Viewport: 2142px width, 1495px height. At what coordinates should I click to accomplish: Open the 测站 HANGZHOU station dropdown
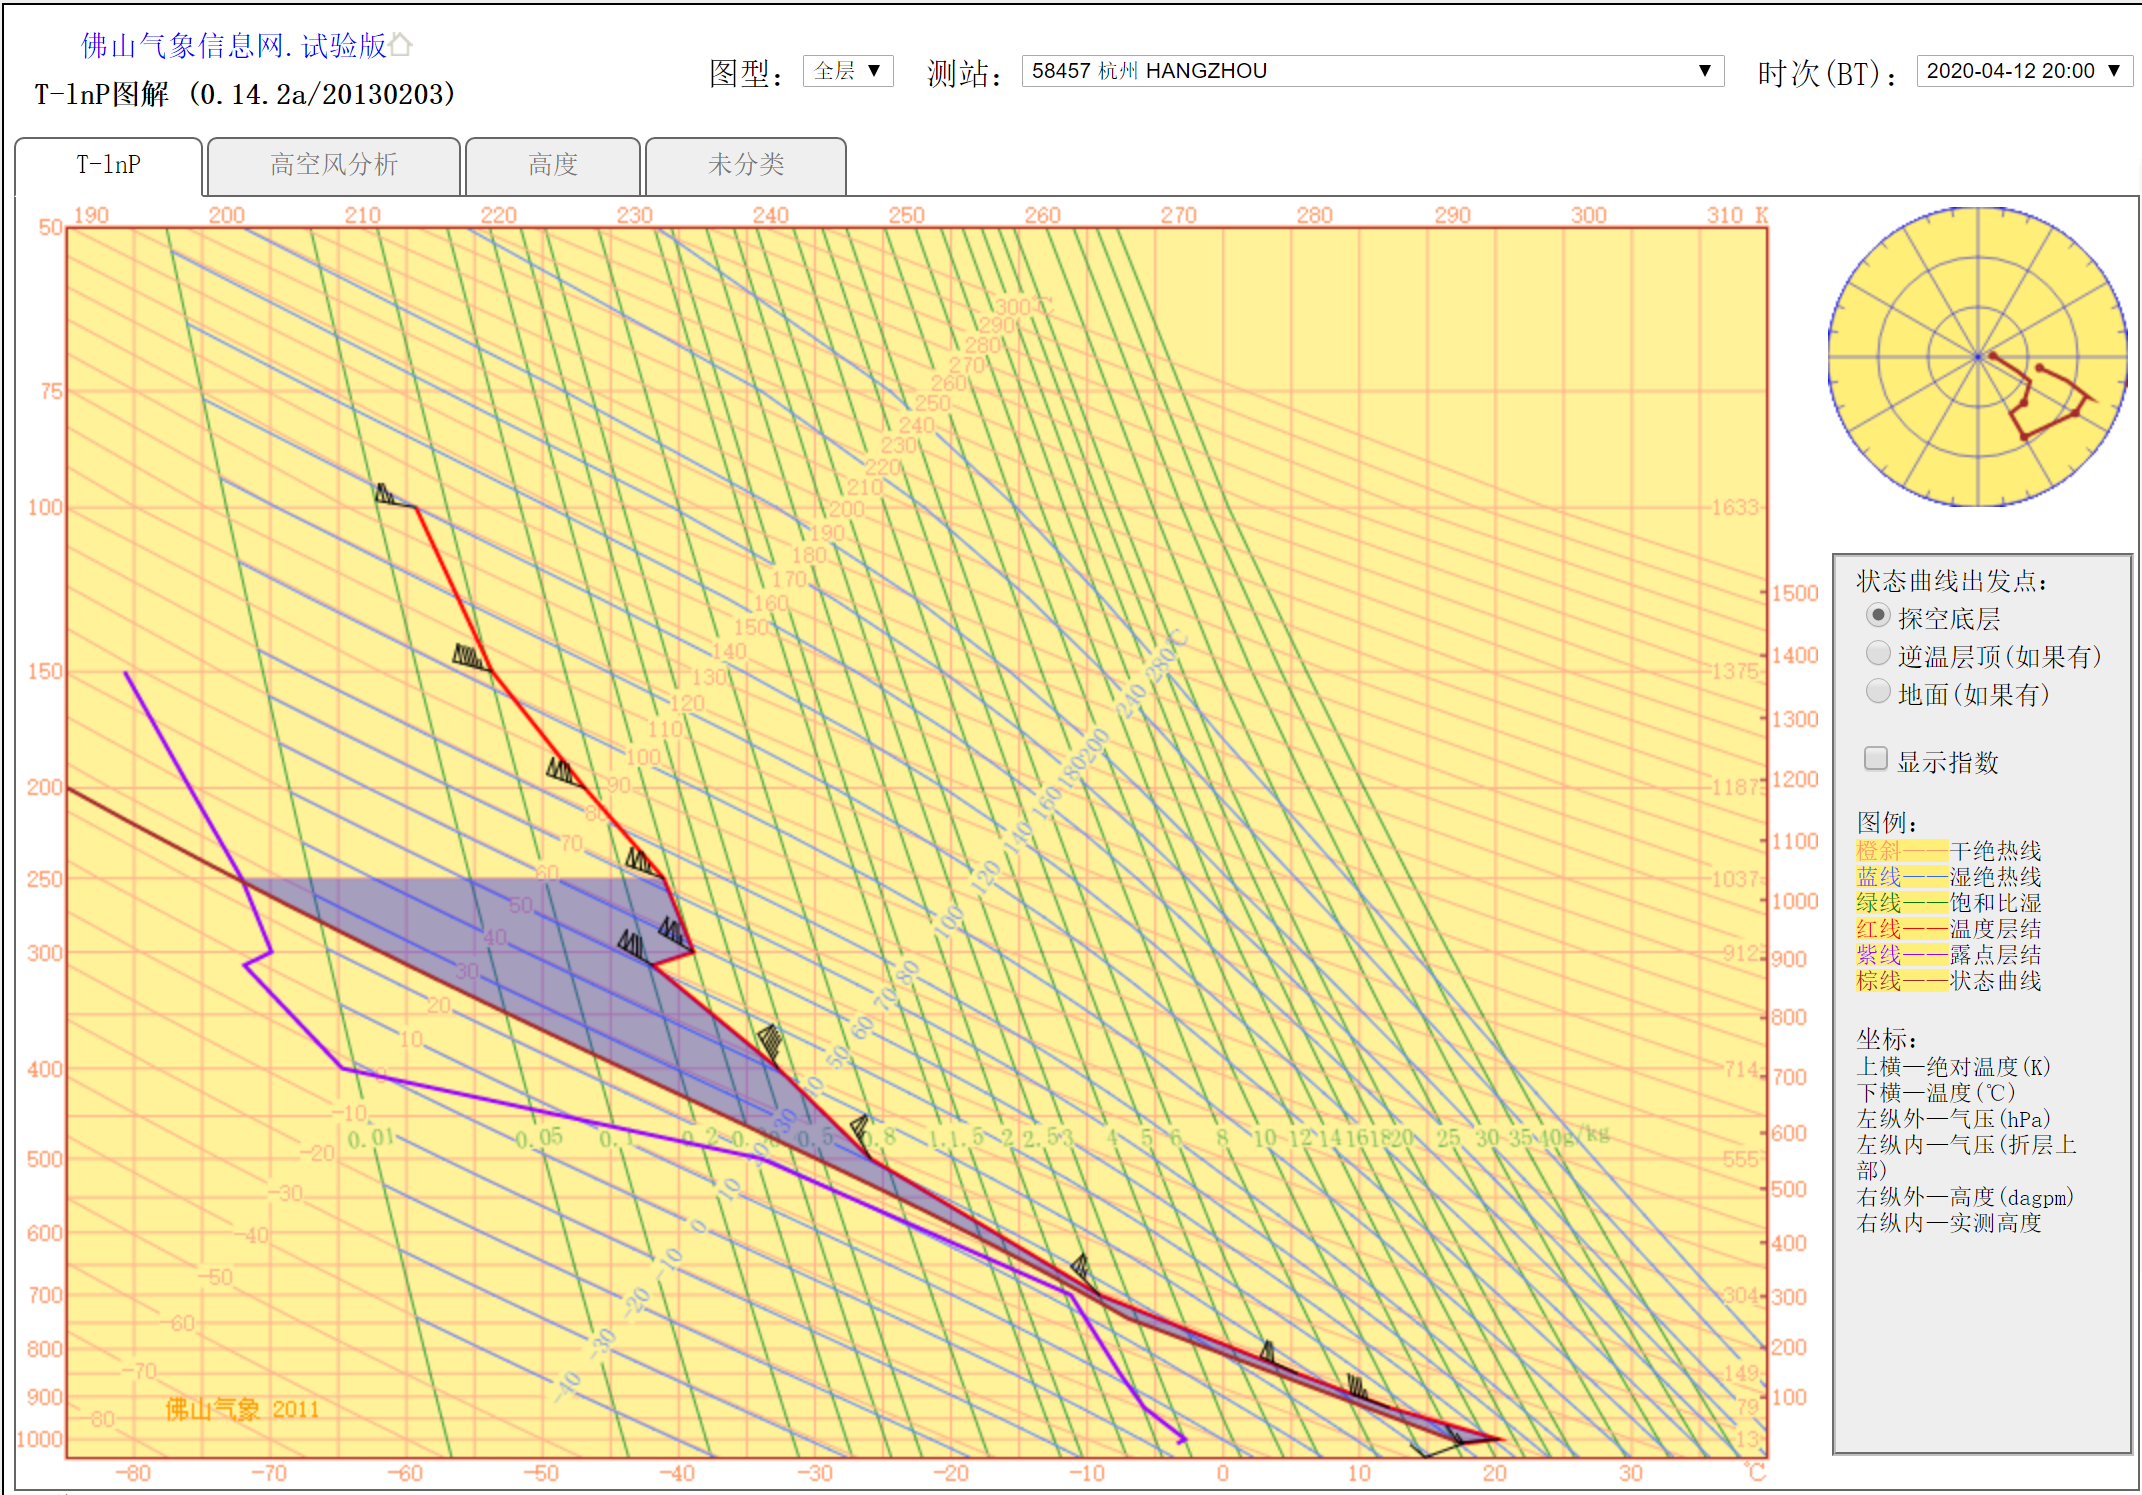coord(1372,71)
